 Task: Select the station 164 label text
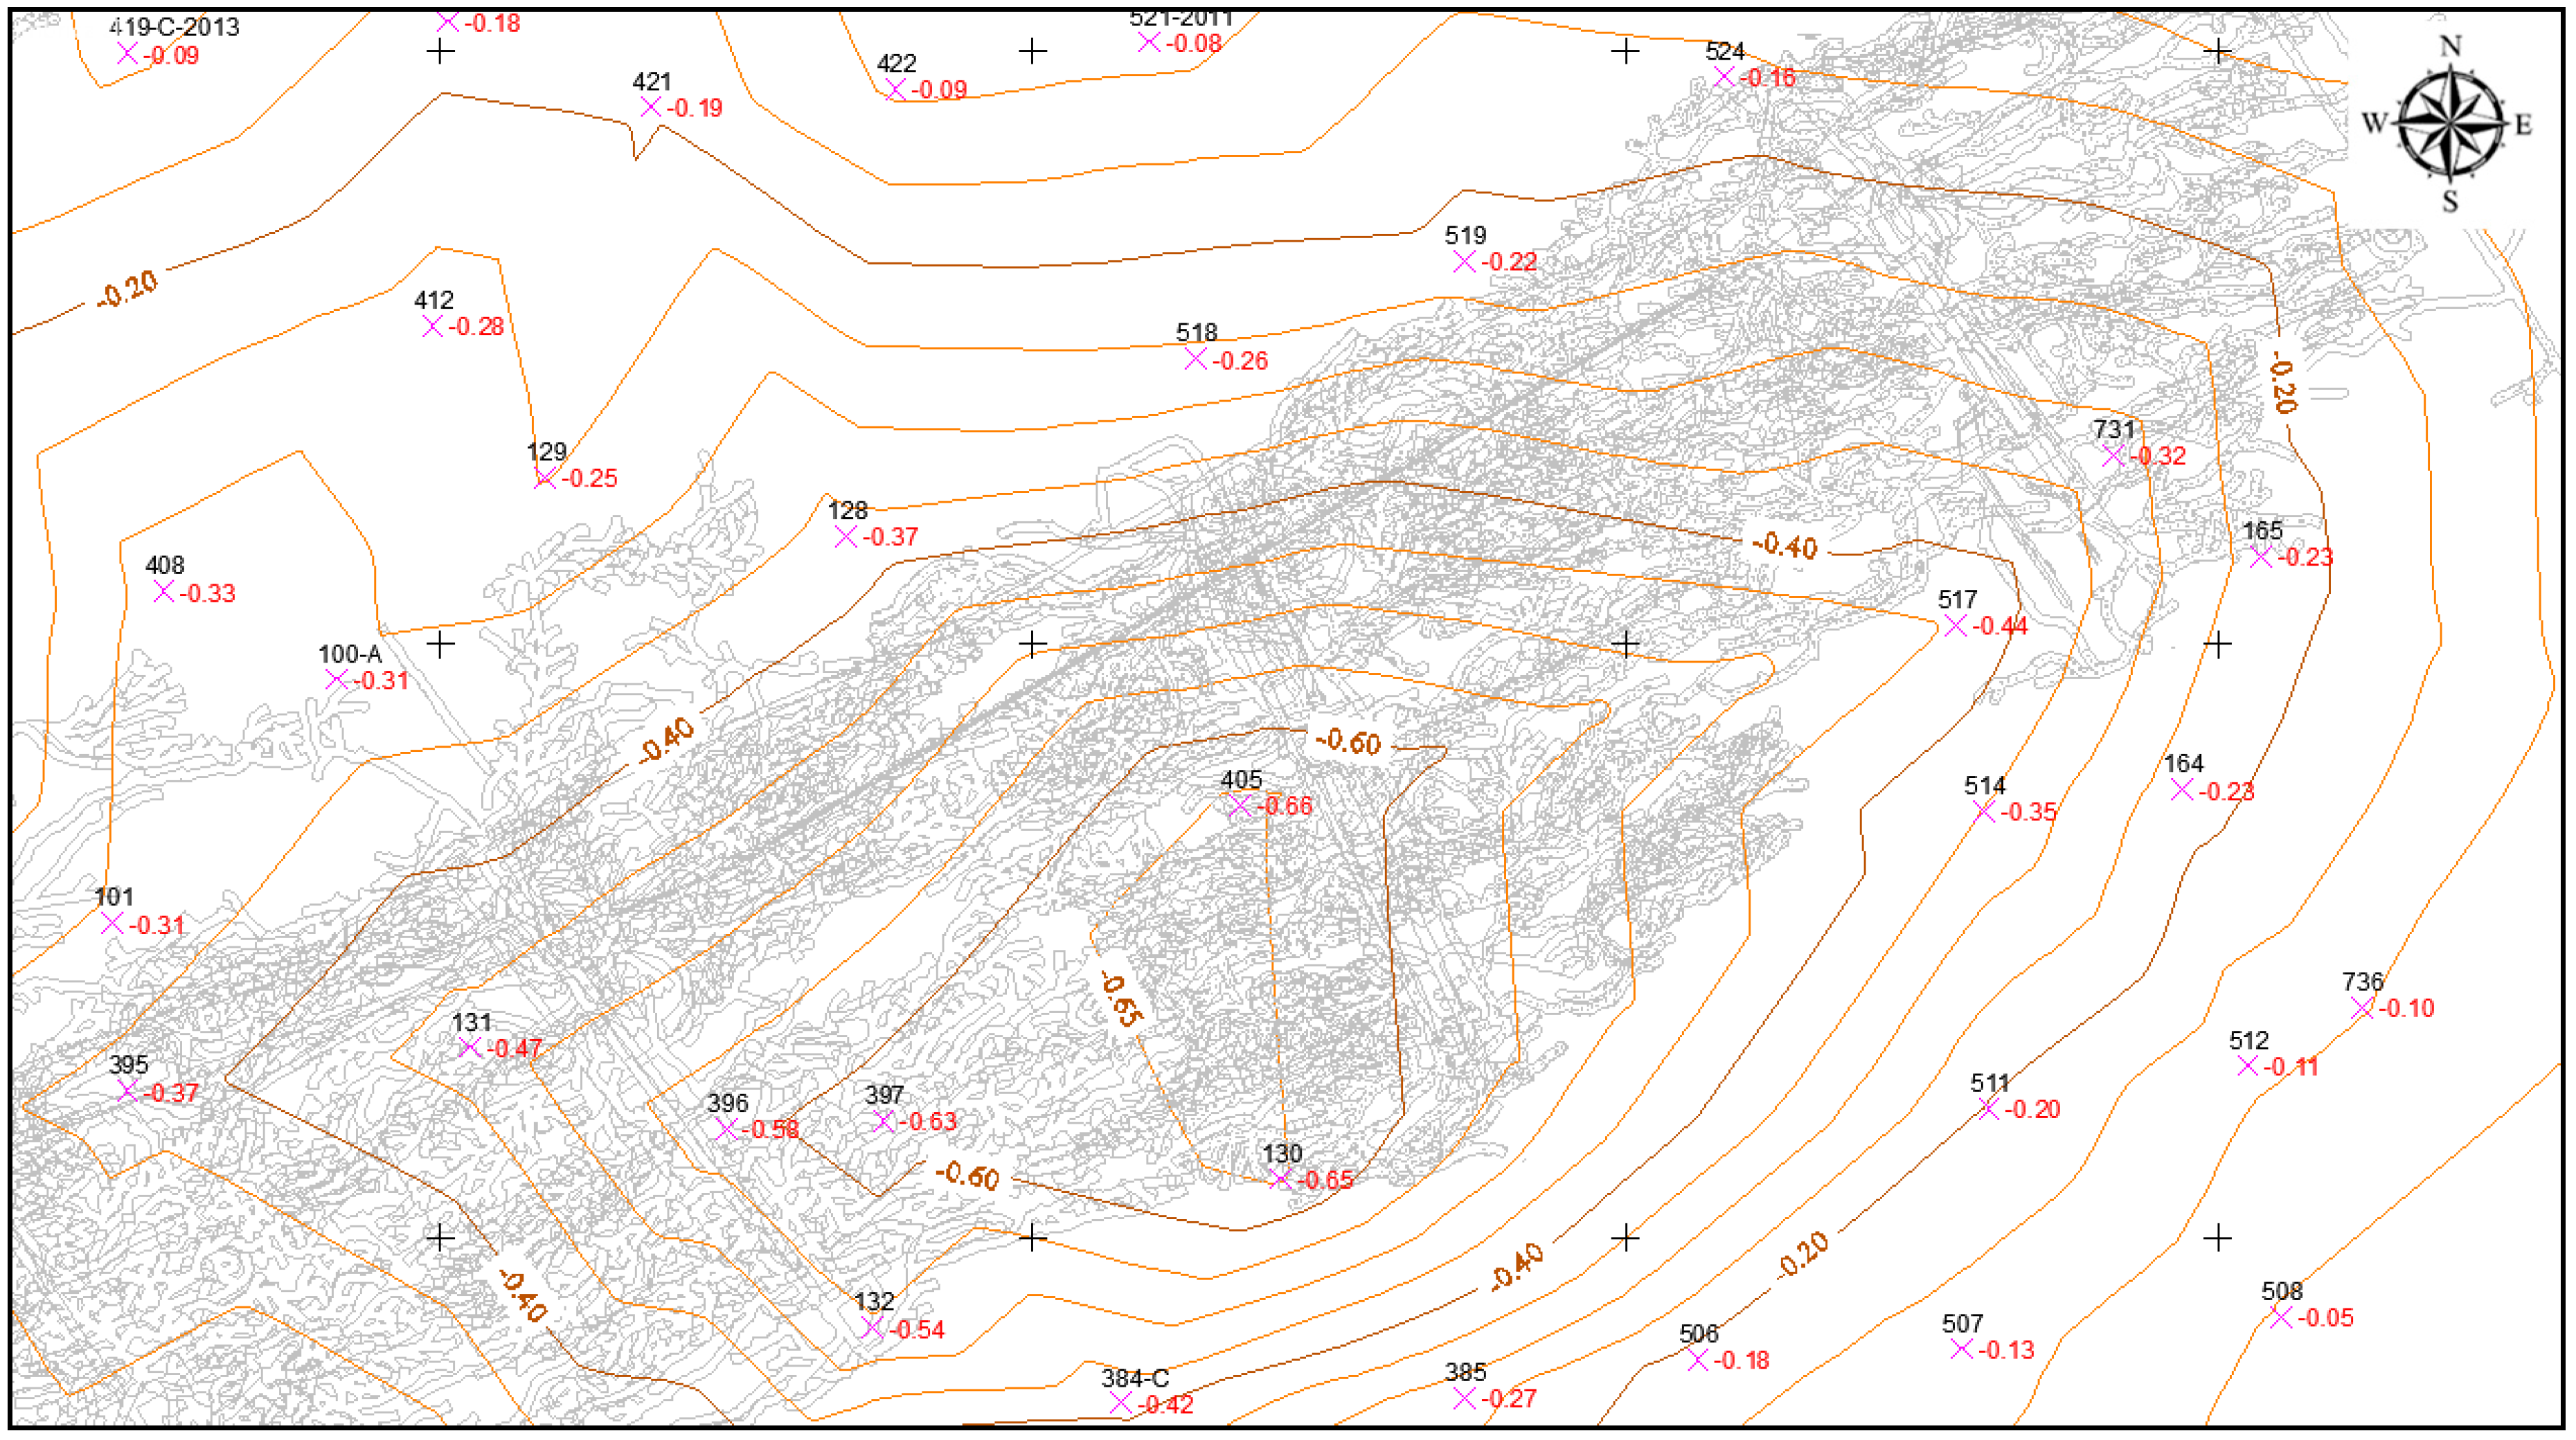pyautogui.click(x=2183, y=763)
